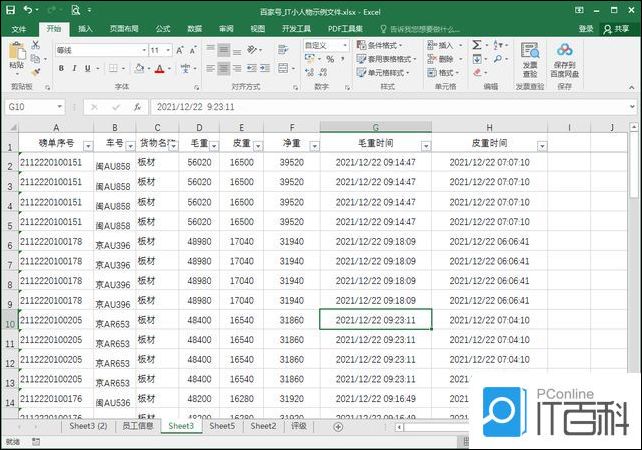
Task: Click the Save icon in quick access toolbar
Action: coord(10,10)
